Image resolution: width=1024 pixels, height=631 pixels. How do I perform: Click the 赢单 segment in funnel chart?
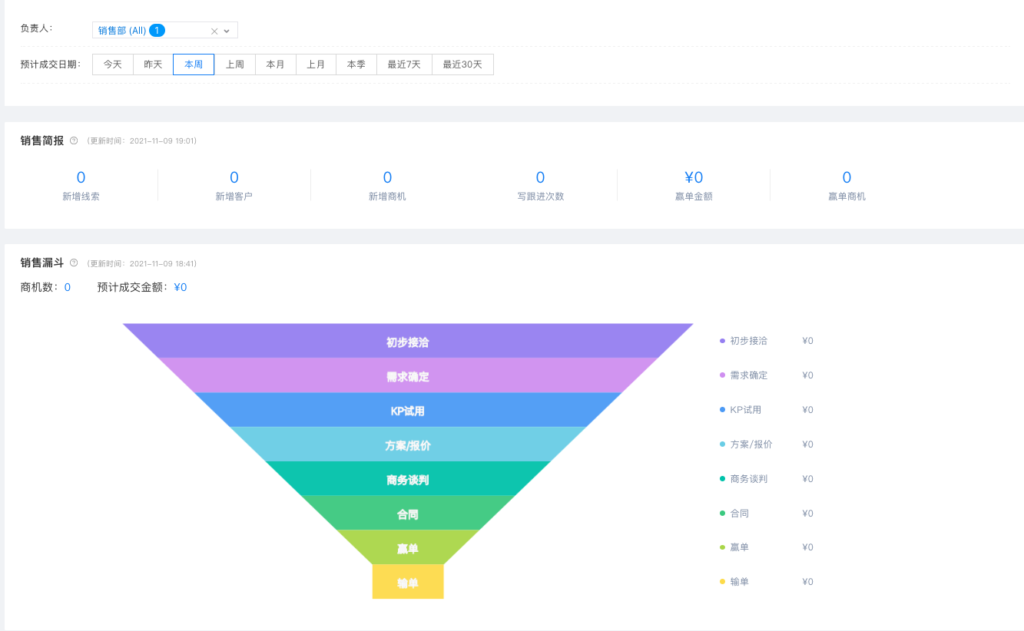408,547
